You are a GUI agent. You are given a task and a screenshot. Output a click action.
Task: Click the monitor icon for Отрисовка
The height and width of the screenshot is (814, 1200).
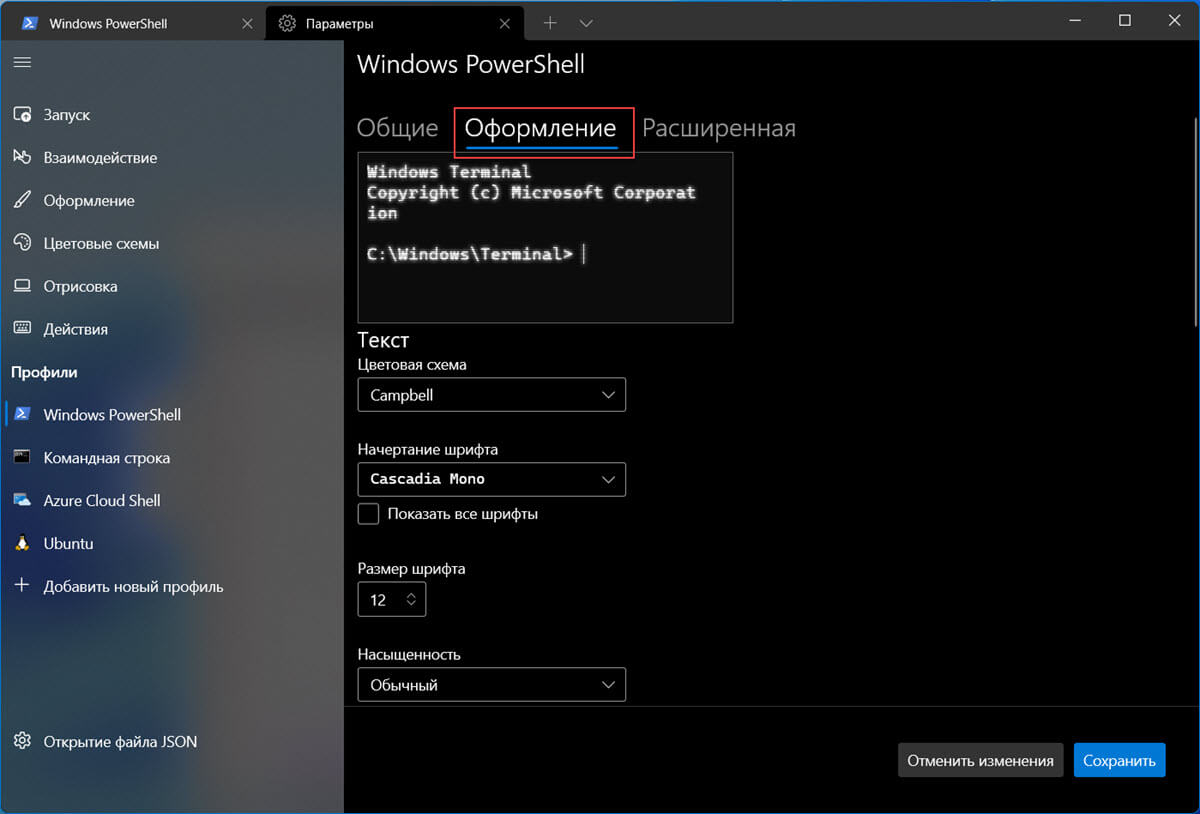[x=22, y=286]
